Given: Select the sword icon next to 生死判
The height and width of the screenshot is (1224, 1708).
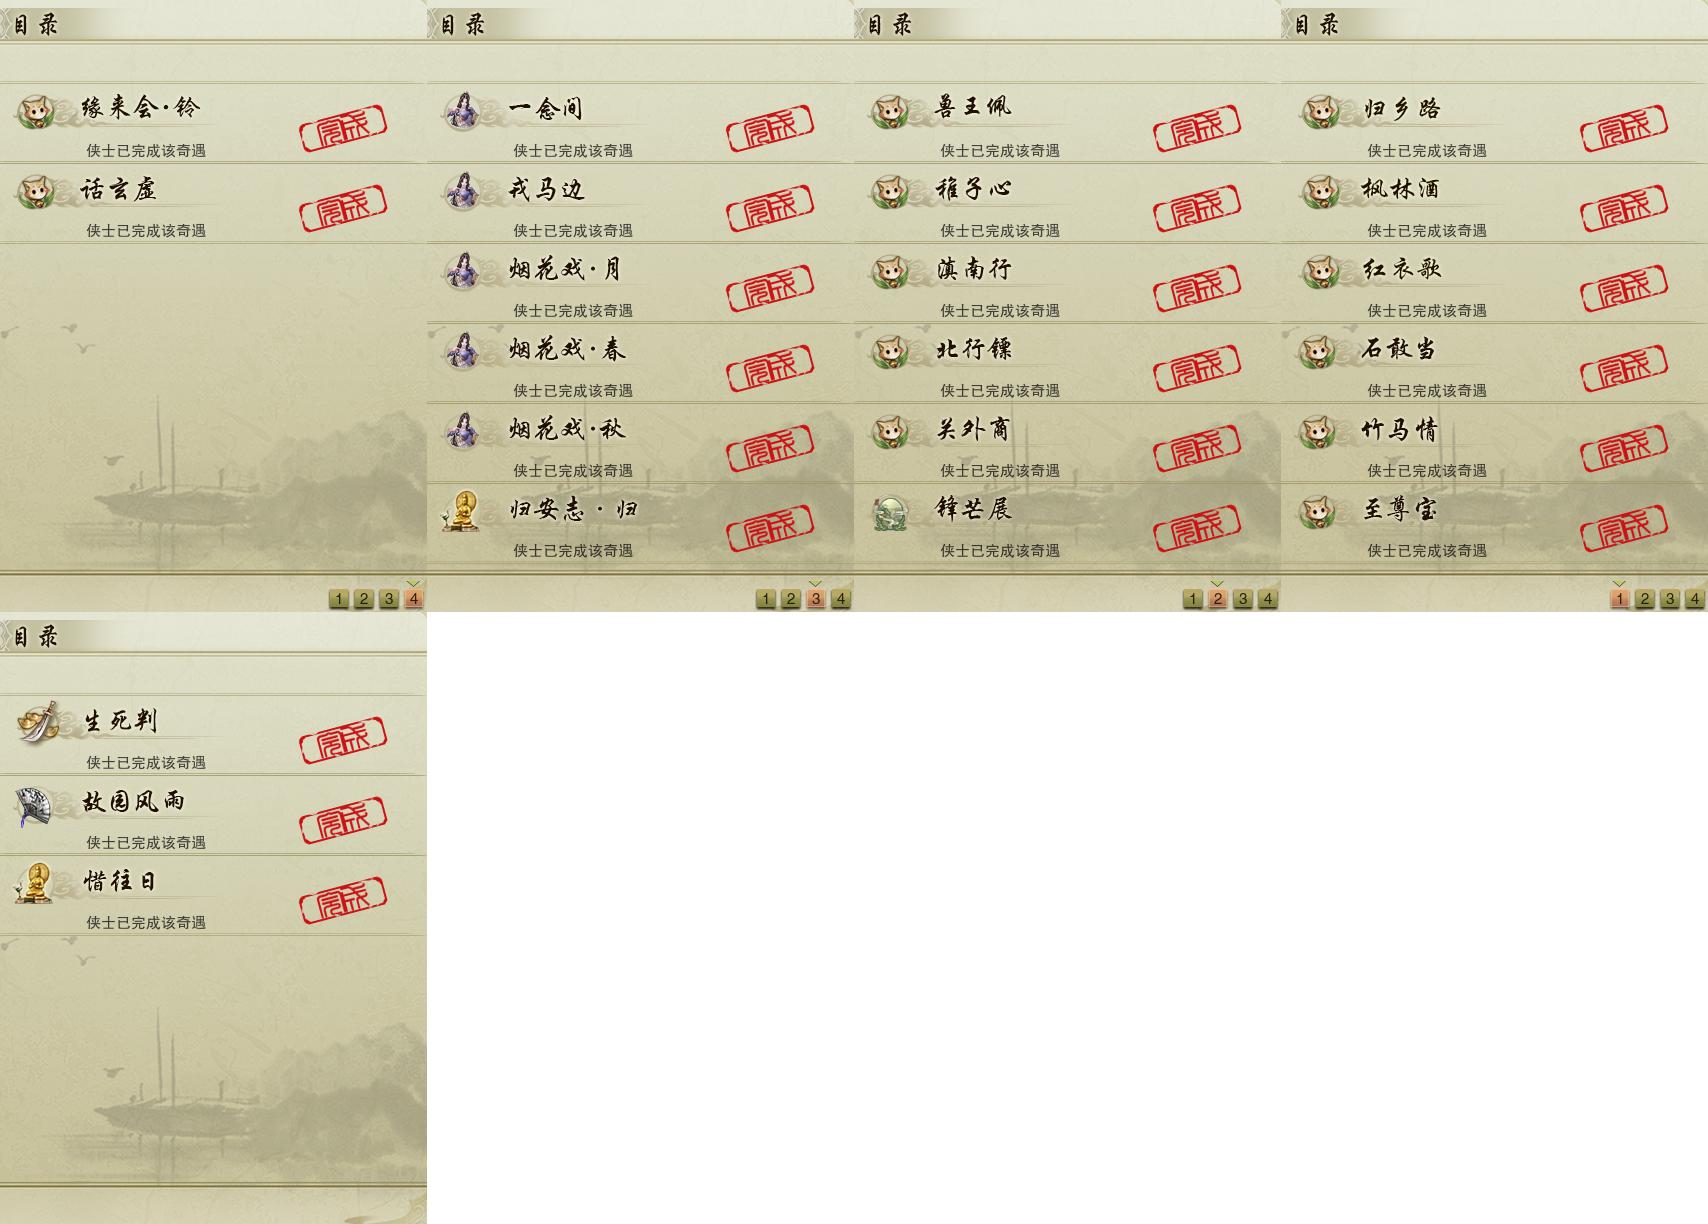Looking at the screenshot, I should [37, 722].
